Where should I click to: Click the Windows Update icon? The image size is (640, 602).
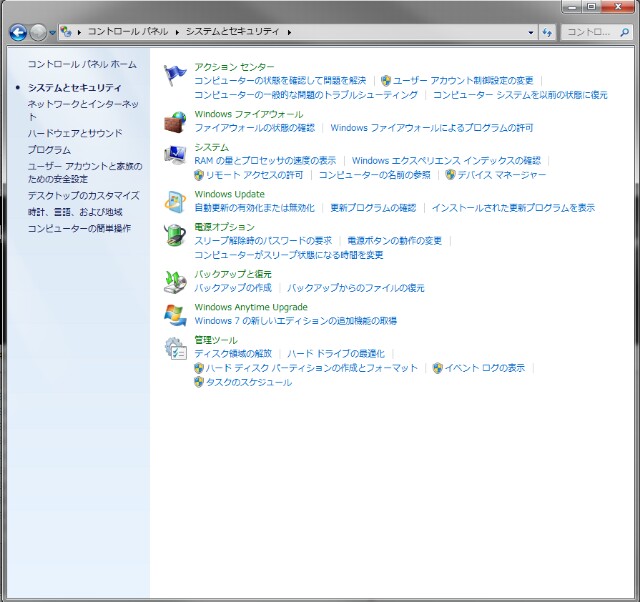[175, 202]
